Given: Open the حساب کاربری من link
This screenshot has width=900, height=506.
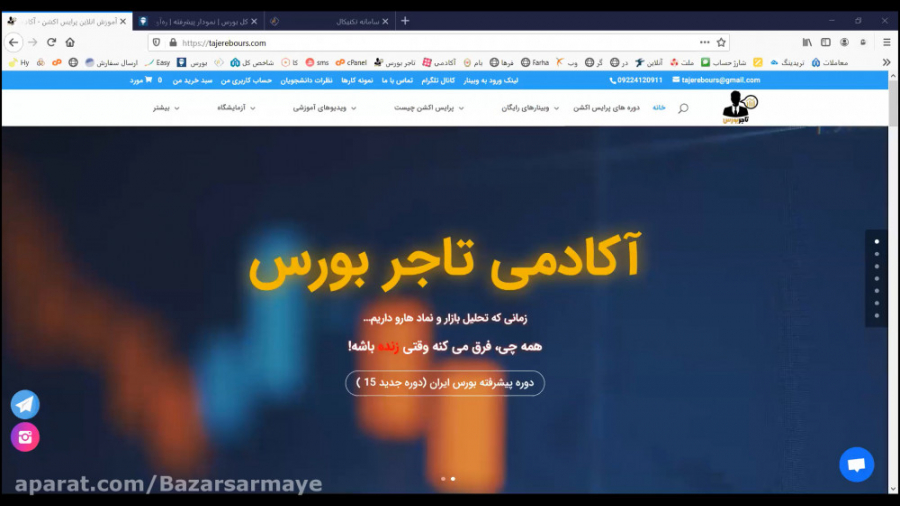Looking at the screenshot, I should 246,80.
